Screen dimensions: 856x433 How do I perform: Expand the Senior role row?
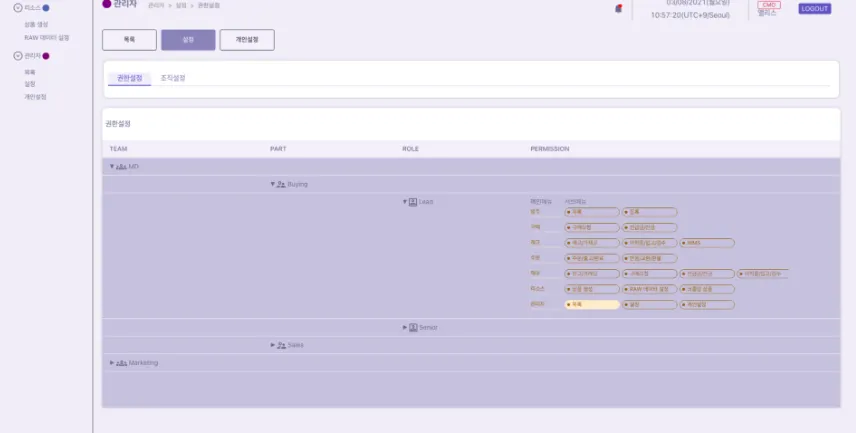405,328
